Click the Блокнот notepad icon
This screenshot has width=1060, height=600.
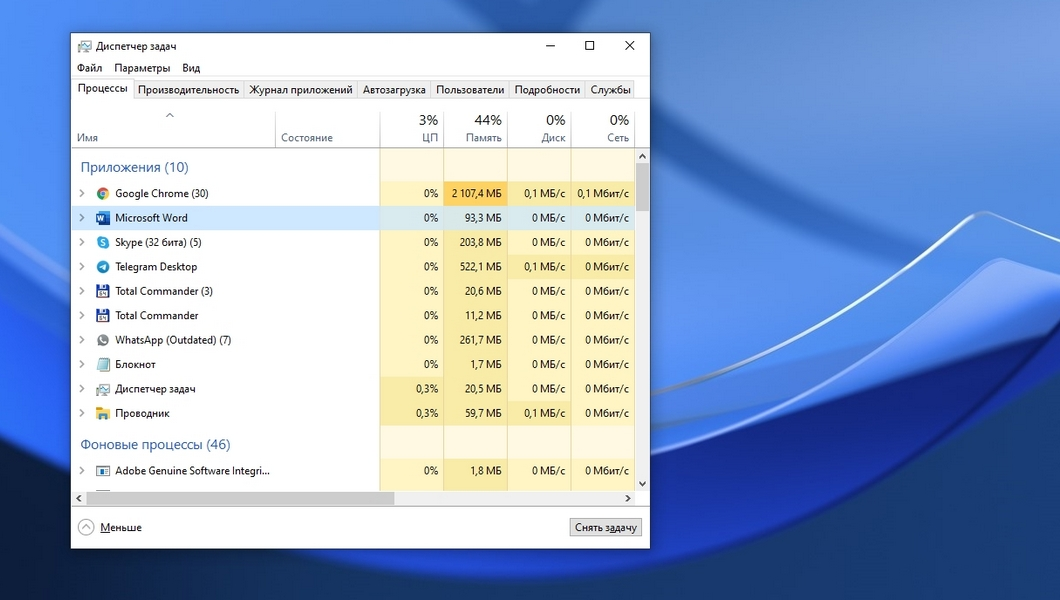click(x=103, y=365)
